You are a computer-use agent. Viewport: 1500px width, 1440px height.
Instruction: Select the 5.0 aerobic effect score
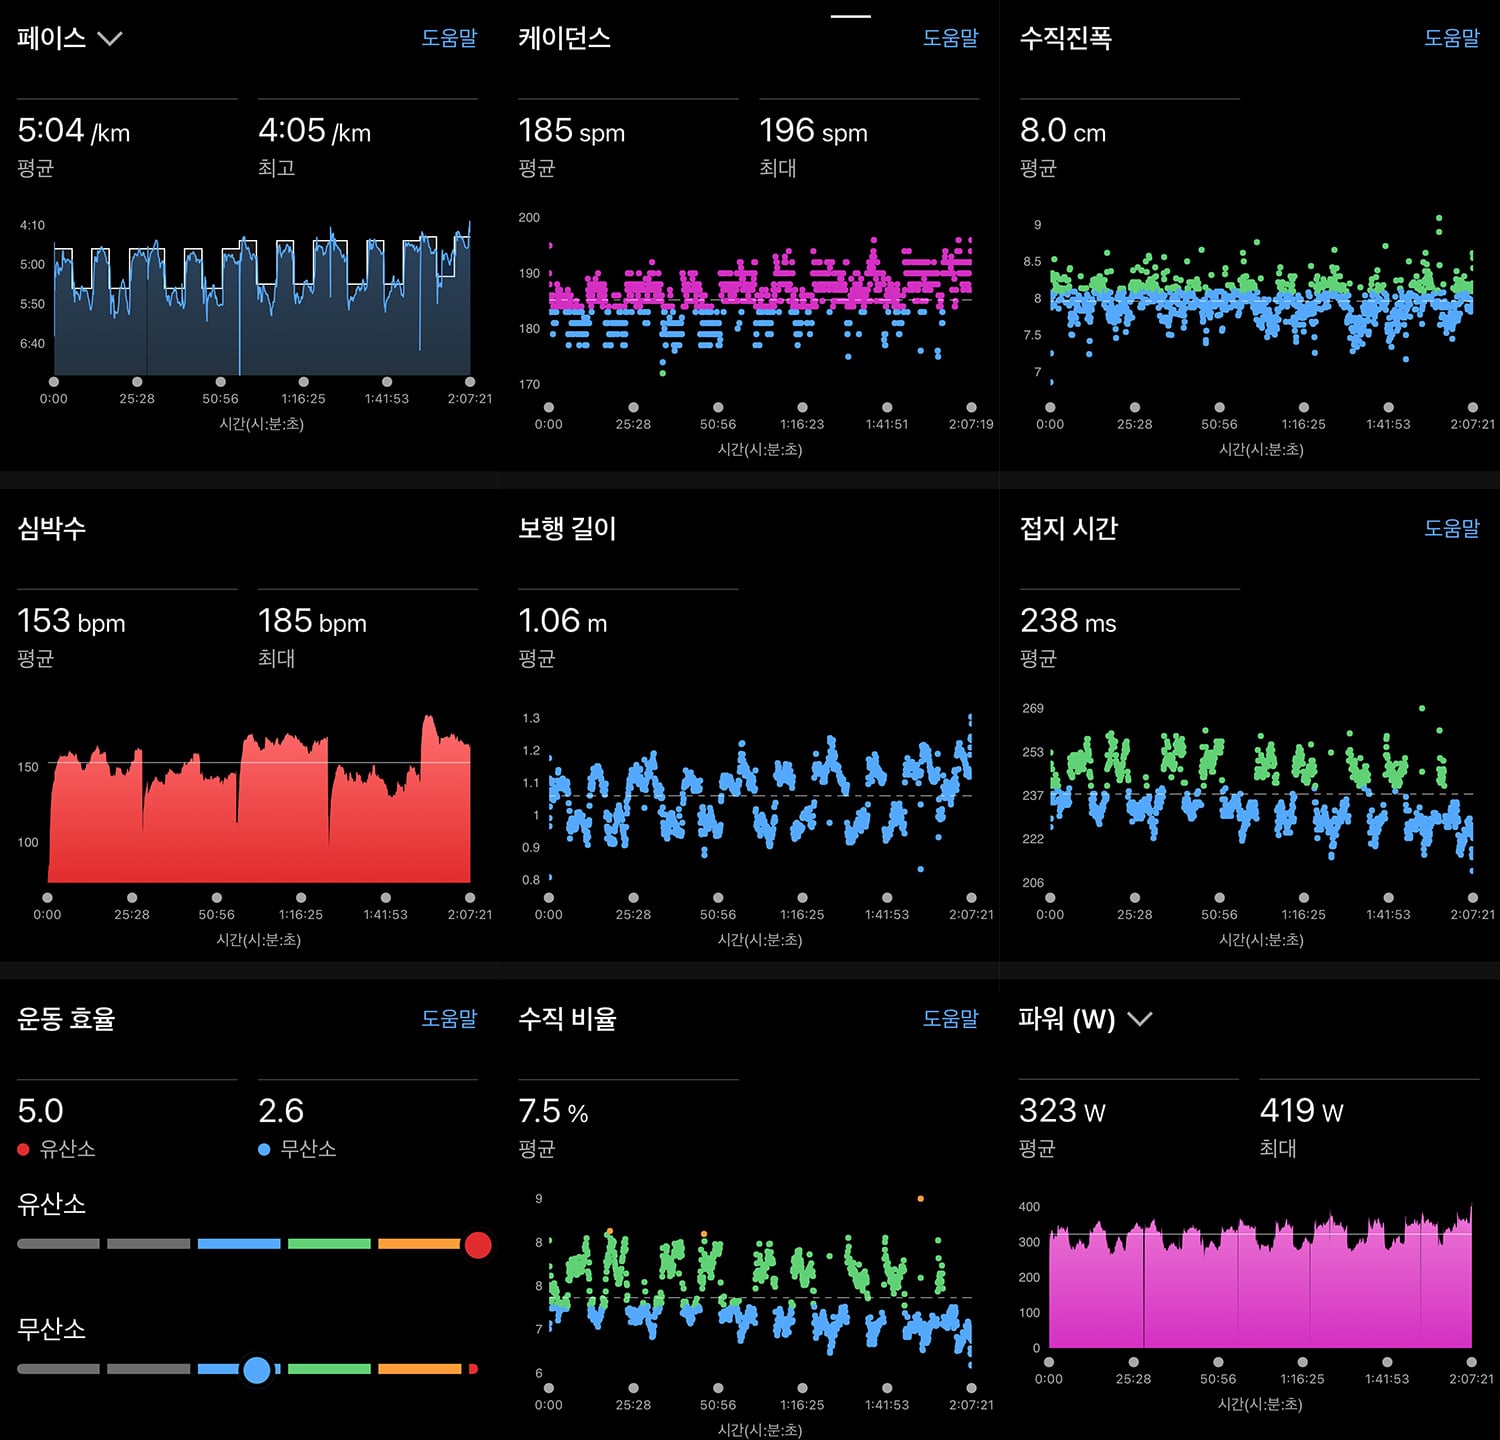[40, 1111]
